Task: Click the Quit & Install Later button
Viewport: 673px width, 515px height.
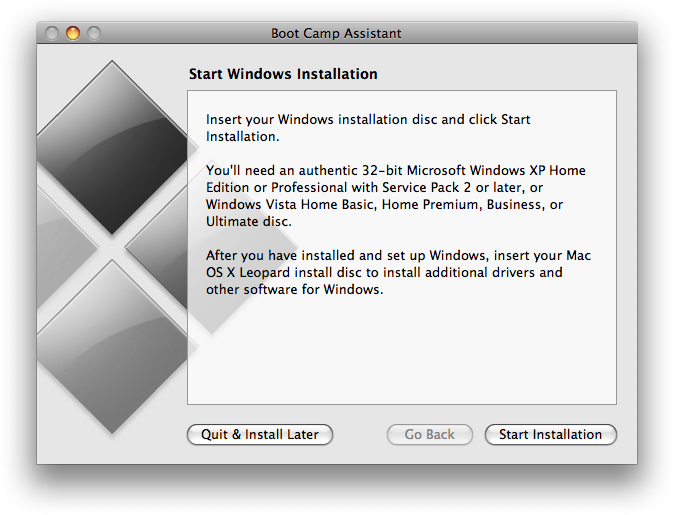Action: tap(260, 434)
